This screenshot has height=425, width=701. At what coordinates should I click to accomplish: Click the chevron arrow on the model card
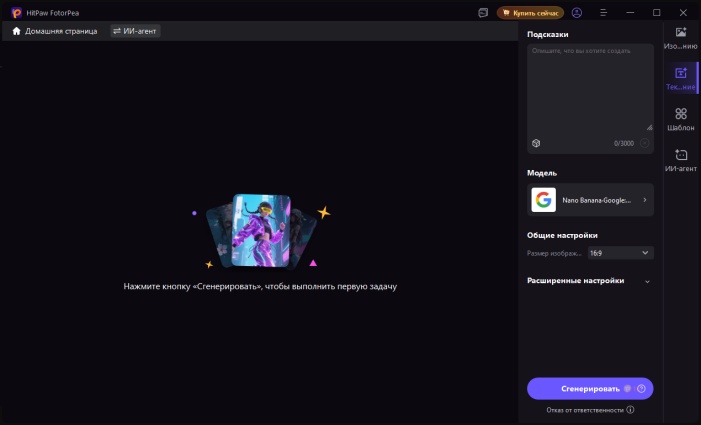[x=645, y=200]
